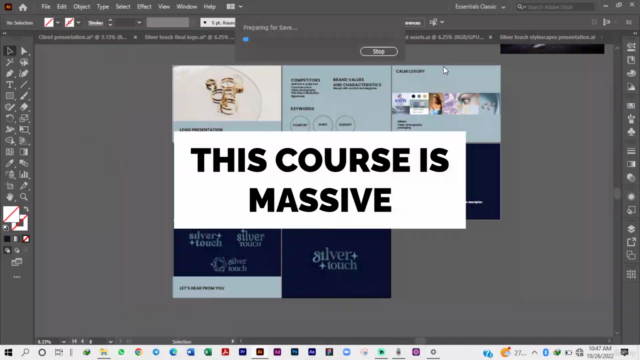Open Essentials Classic workspace dropdown

(480, 7)
